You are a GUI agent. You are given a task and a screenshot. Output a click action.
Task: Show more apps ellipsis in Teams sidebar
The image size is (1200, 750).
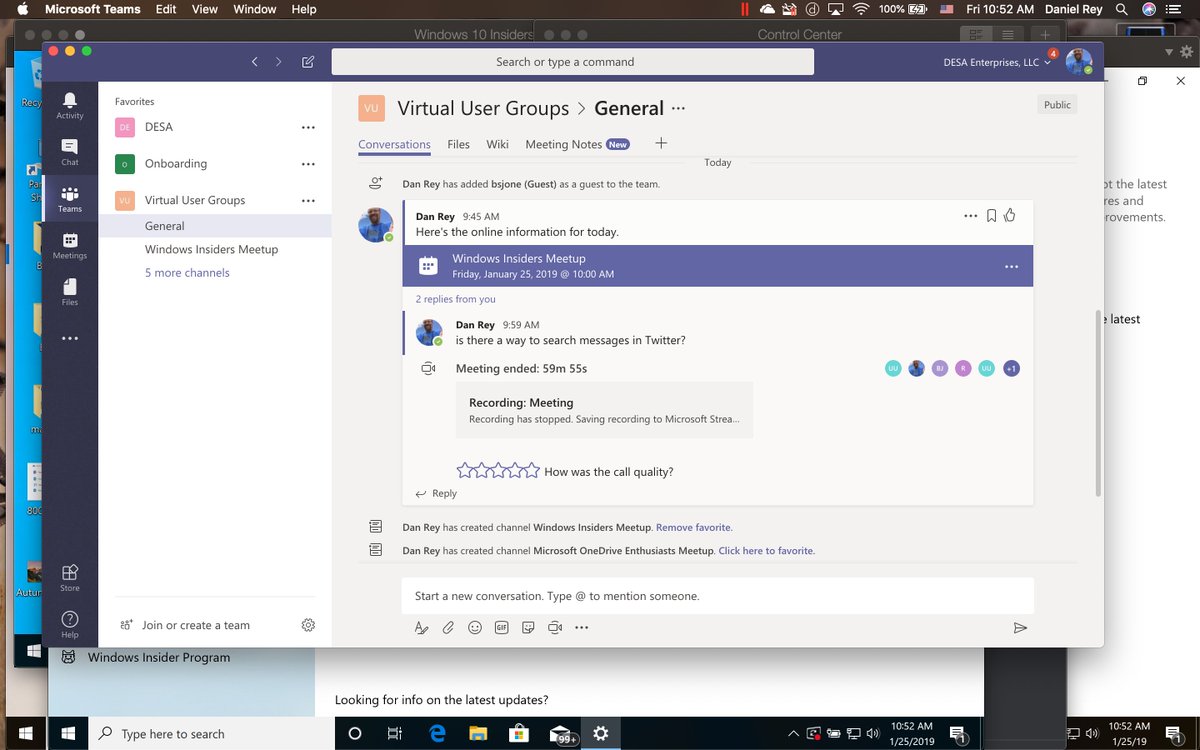click(x=70, y=339)
